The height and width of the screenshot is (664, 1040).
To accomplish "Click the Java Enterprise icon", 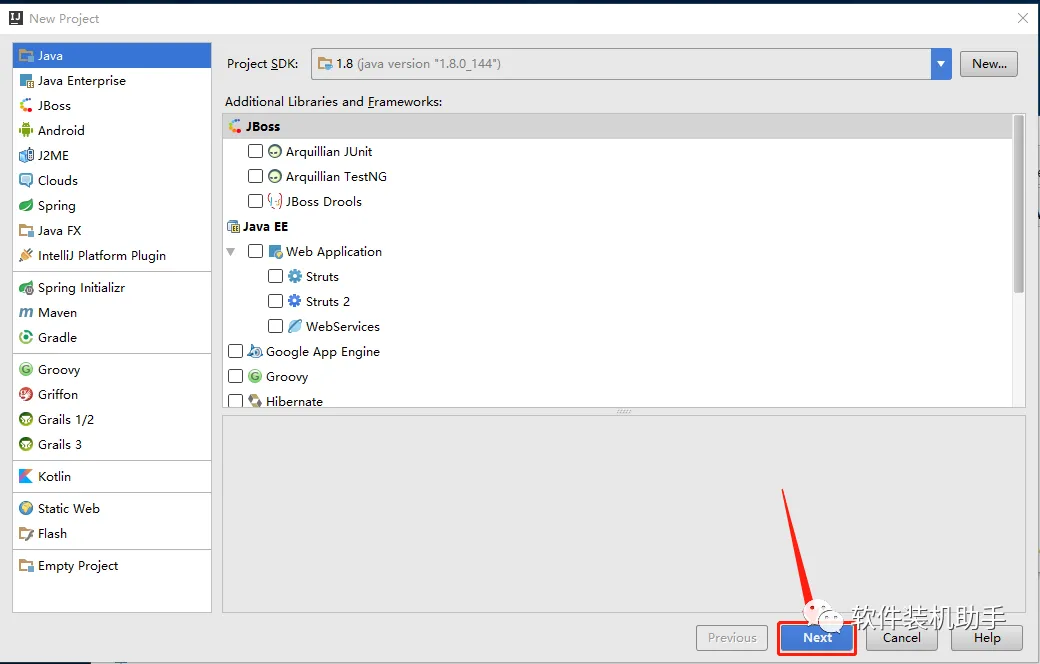I will click(27, 81).
